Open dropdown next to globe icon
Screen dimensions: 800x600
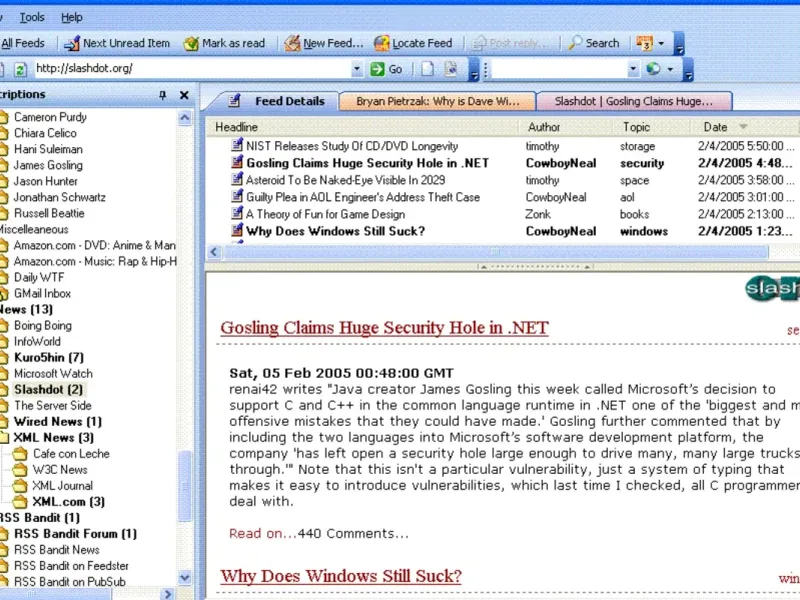(x=670, y=69)
